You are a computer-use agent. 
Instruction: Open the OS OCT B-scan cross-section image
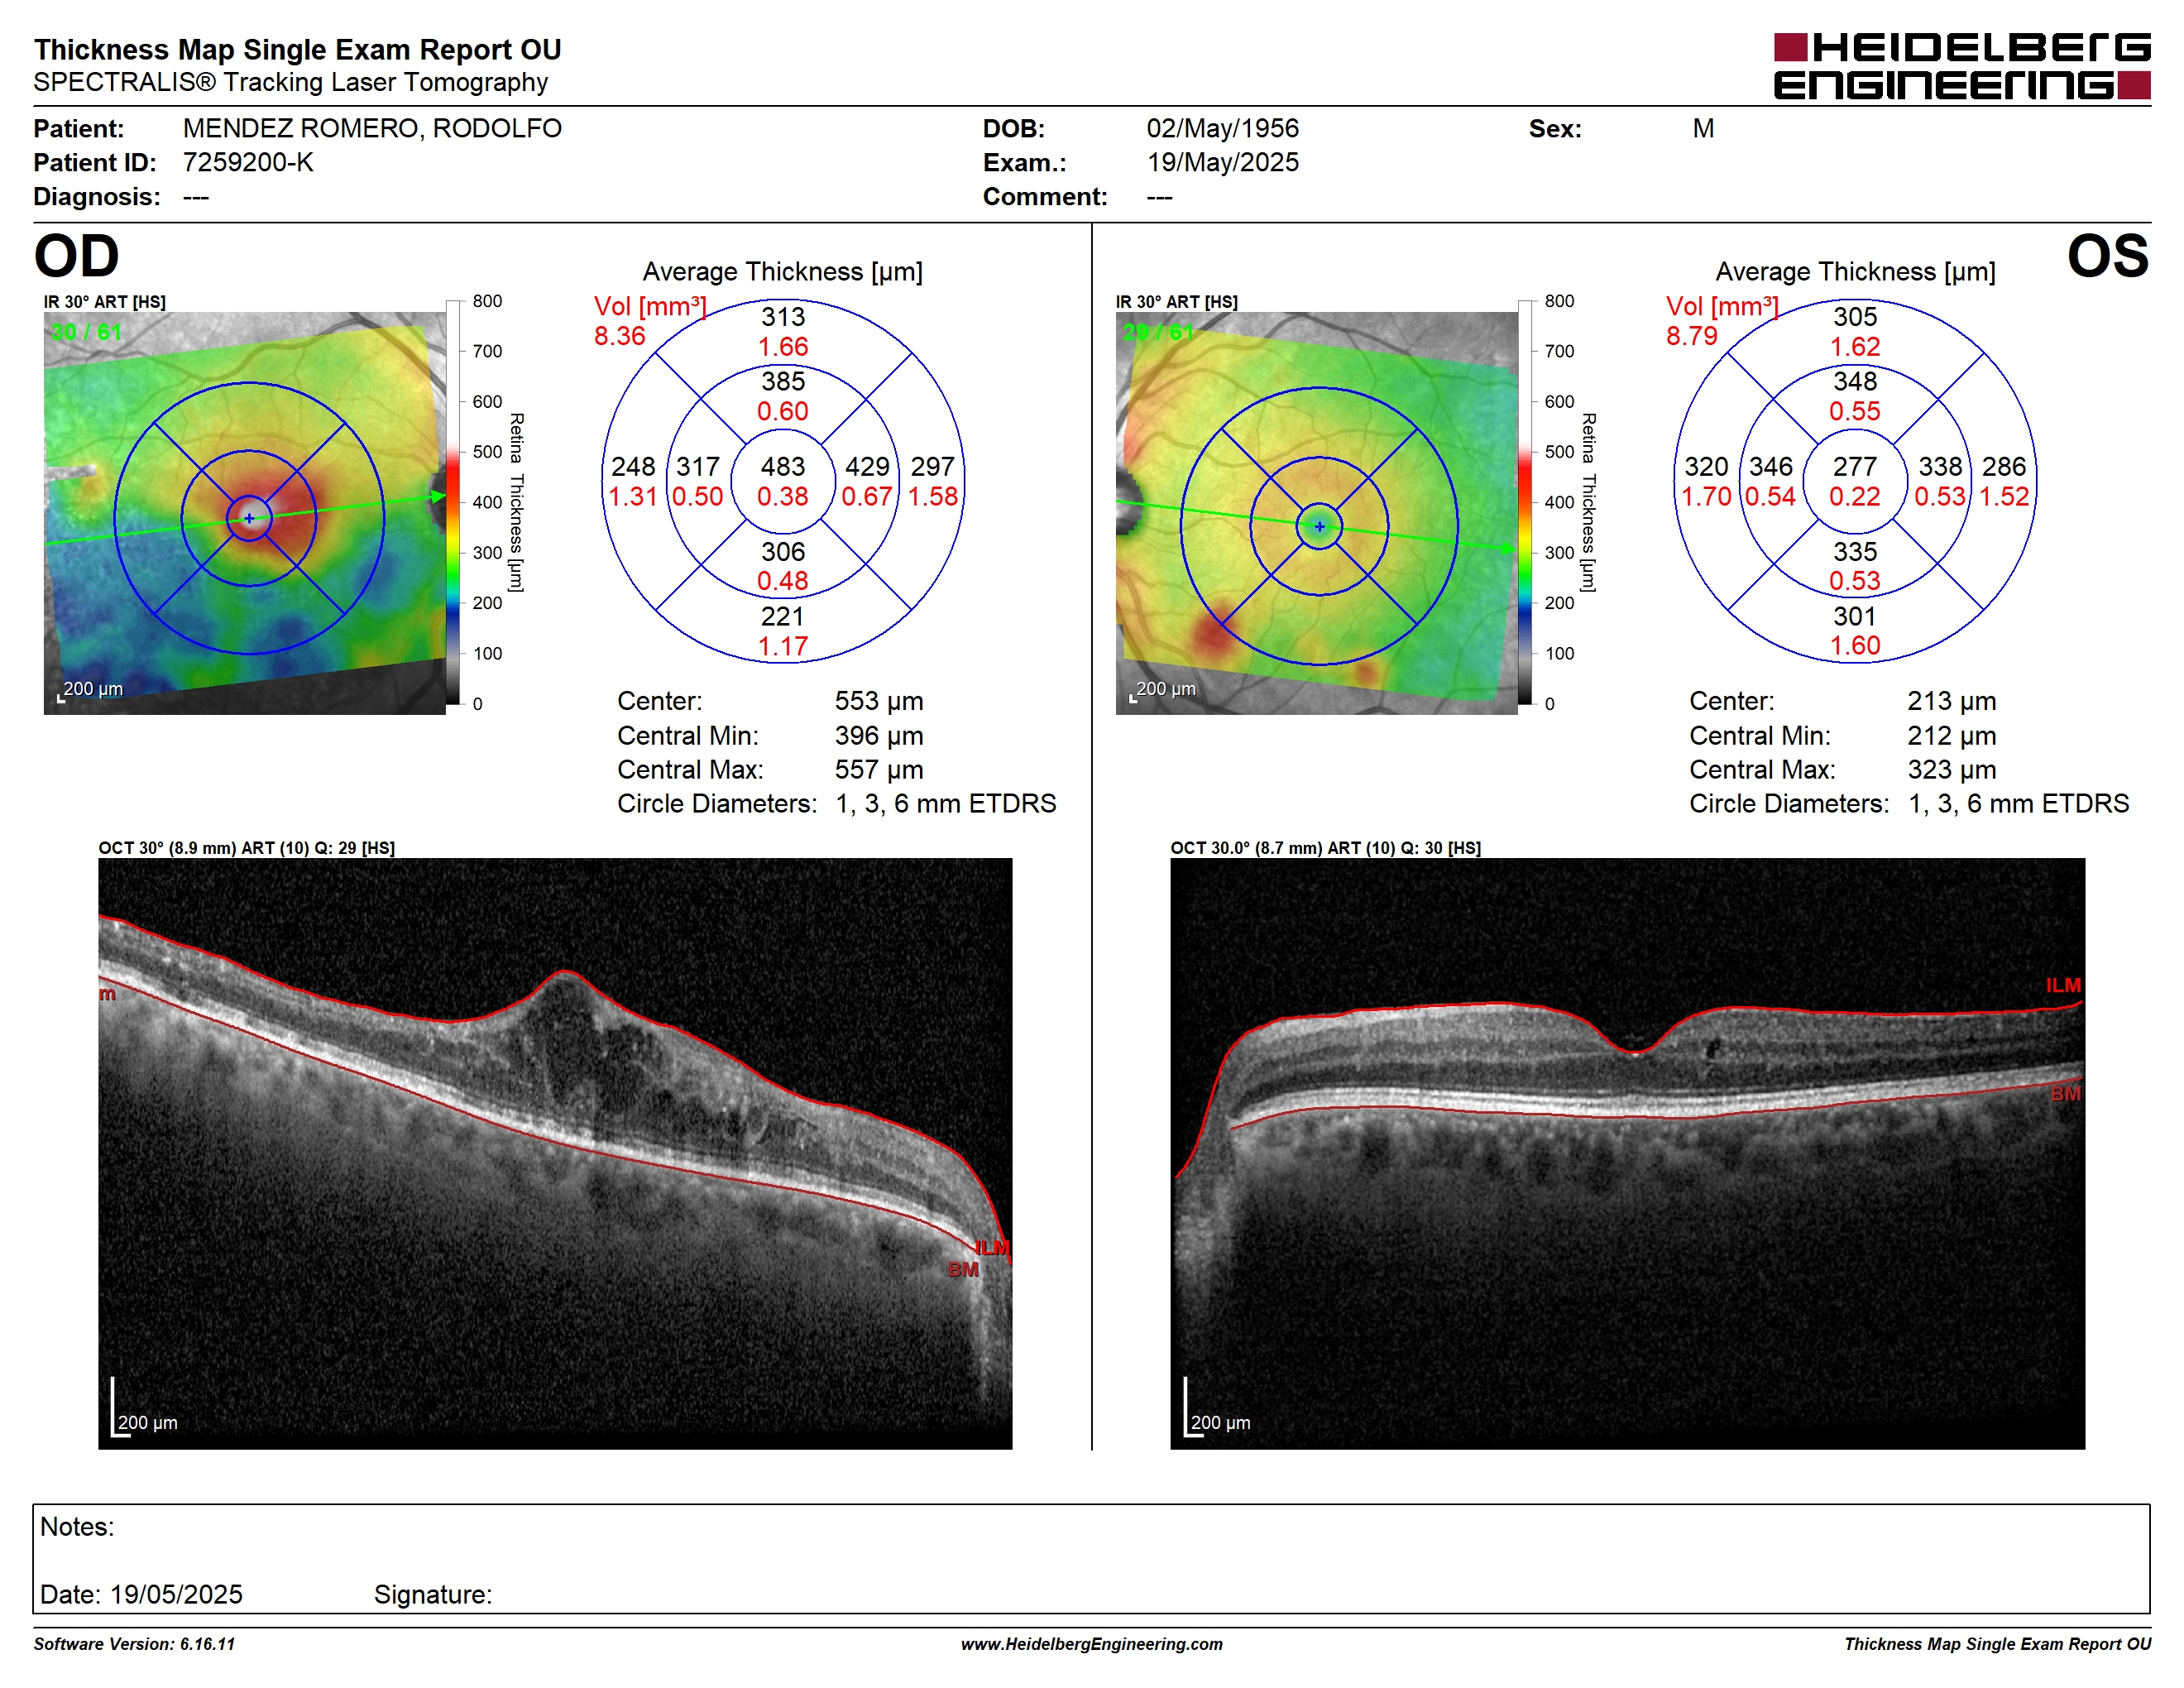pyautogui.click(x=1627, y=1153)
